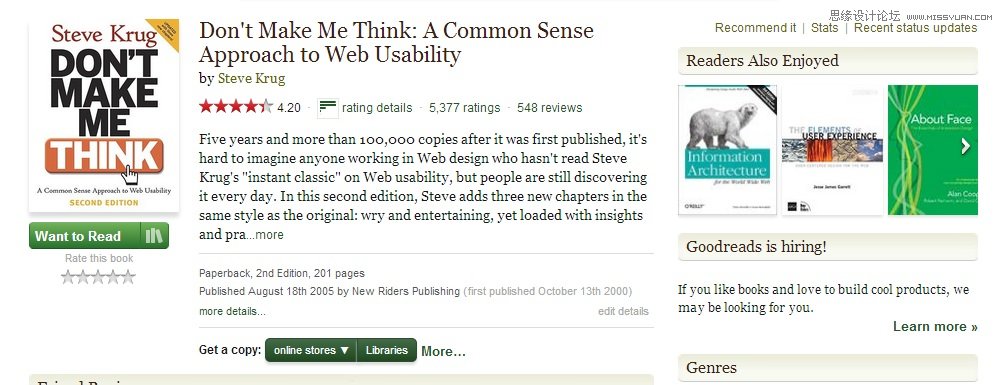Screen dimensions: 1003x385
Task: Rate this book one star
Action: coord(68,277)
